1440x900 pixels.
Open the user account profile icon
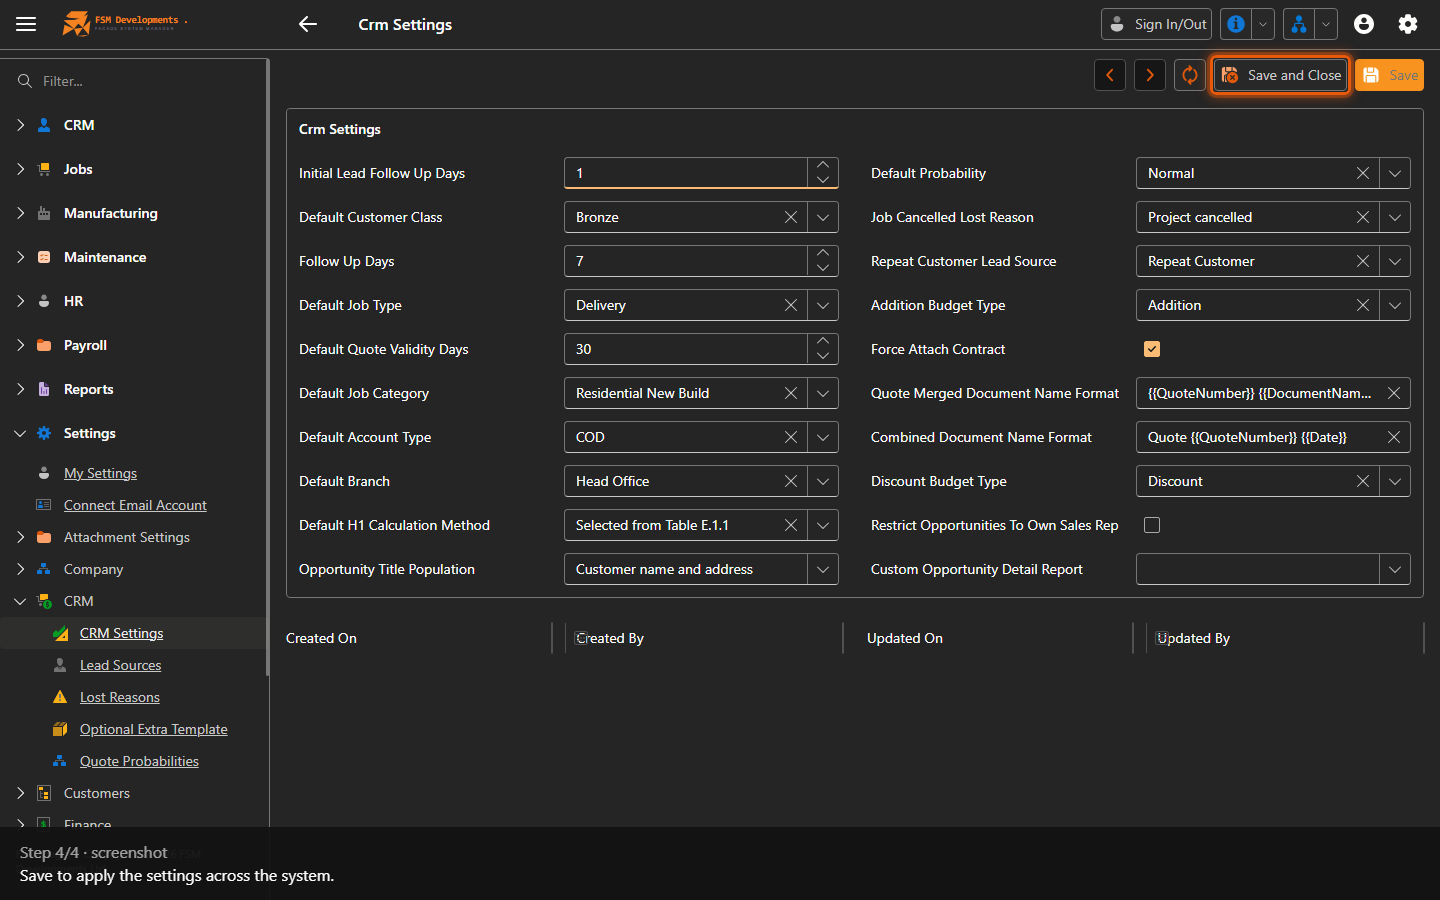coord(1364,24)
